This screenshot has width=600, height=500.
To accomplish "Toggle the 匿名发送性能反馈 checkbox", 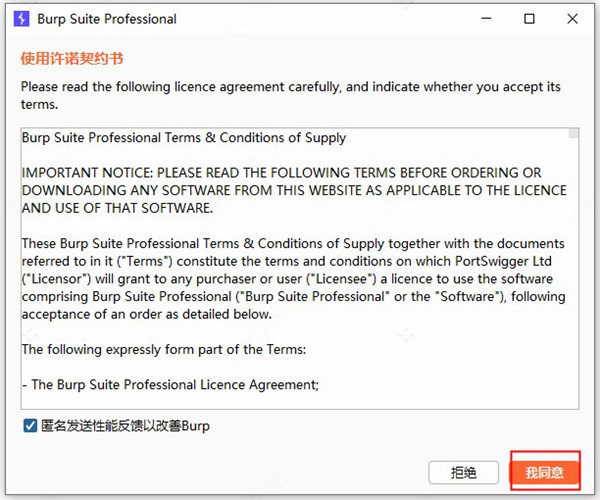I will (29, 426).
